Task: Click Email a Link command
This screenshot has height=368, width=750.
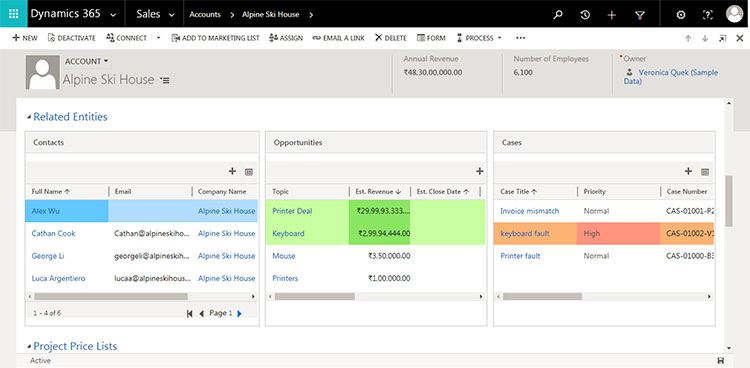Action: 338,38
